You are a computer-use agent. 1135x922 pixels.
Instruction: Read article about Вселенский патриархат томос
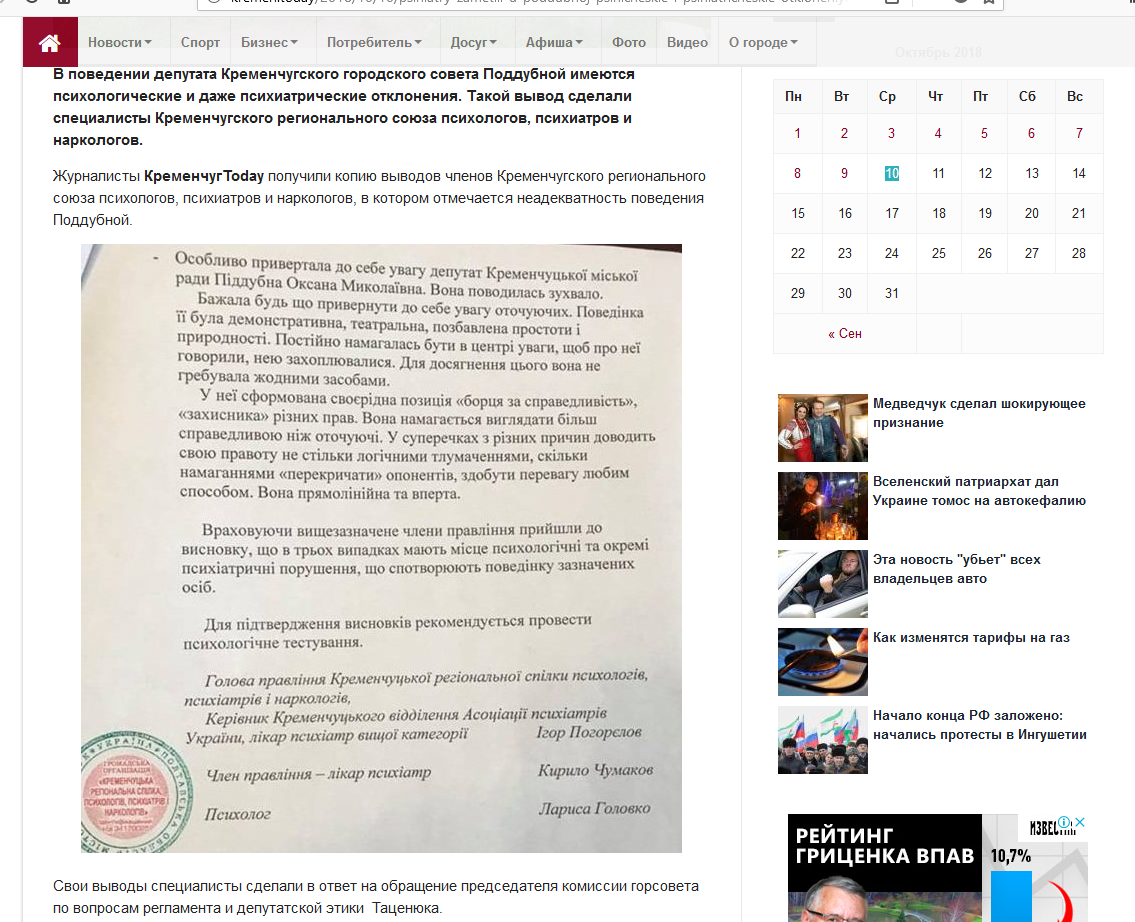click(979, 491)
